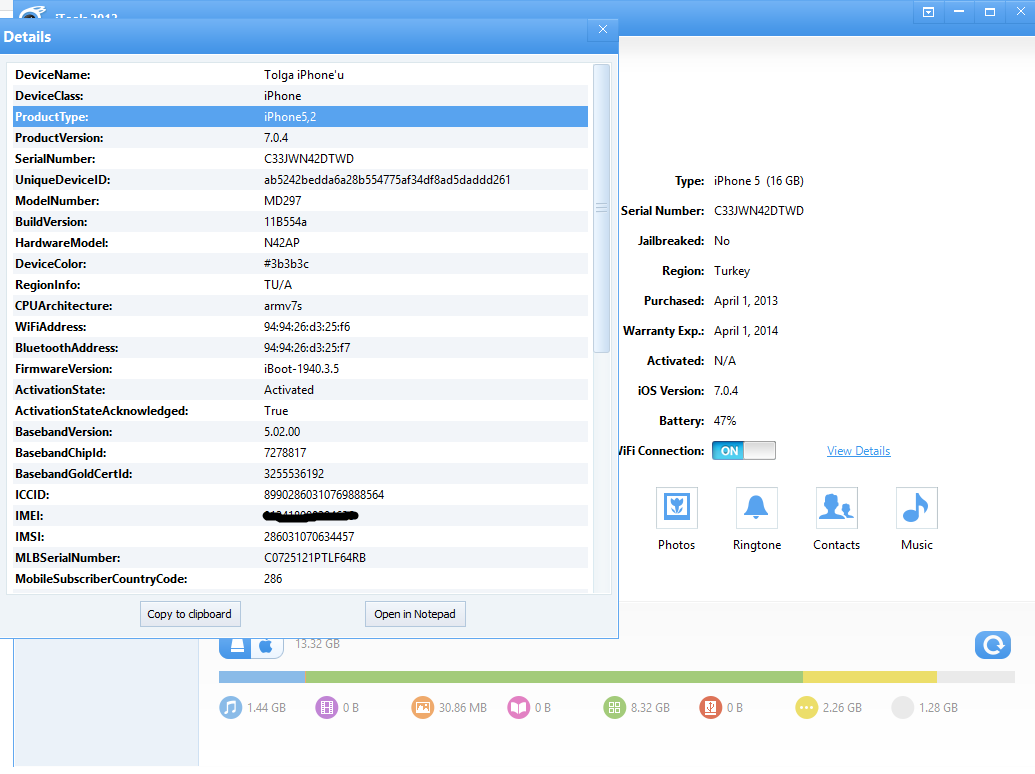Click the View Details link

pos(858,451)
